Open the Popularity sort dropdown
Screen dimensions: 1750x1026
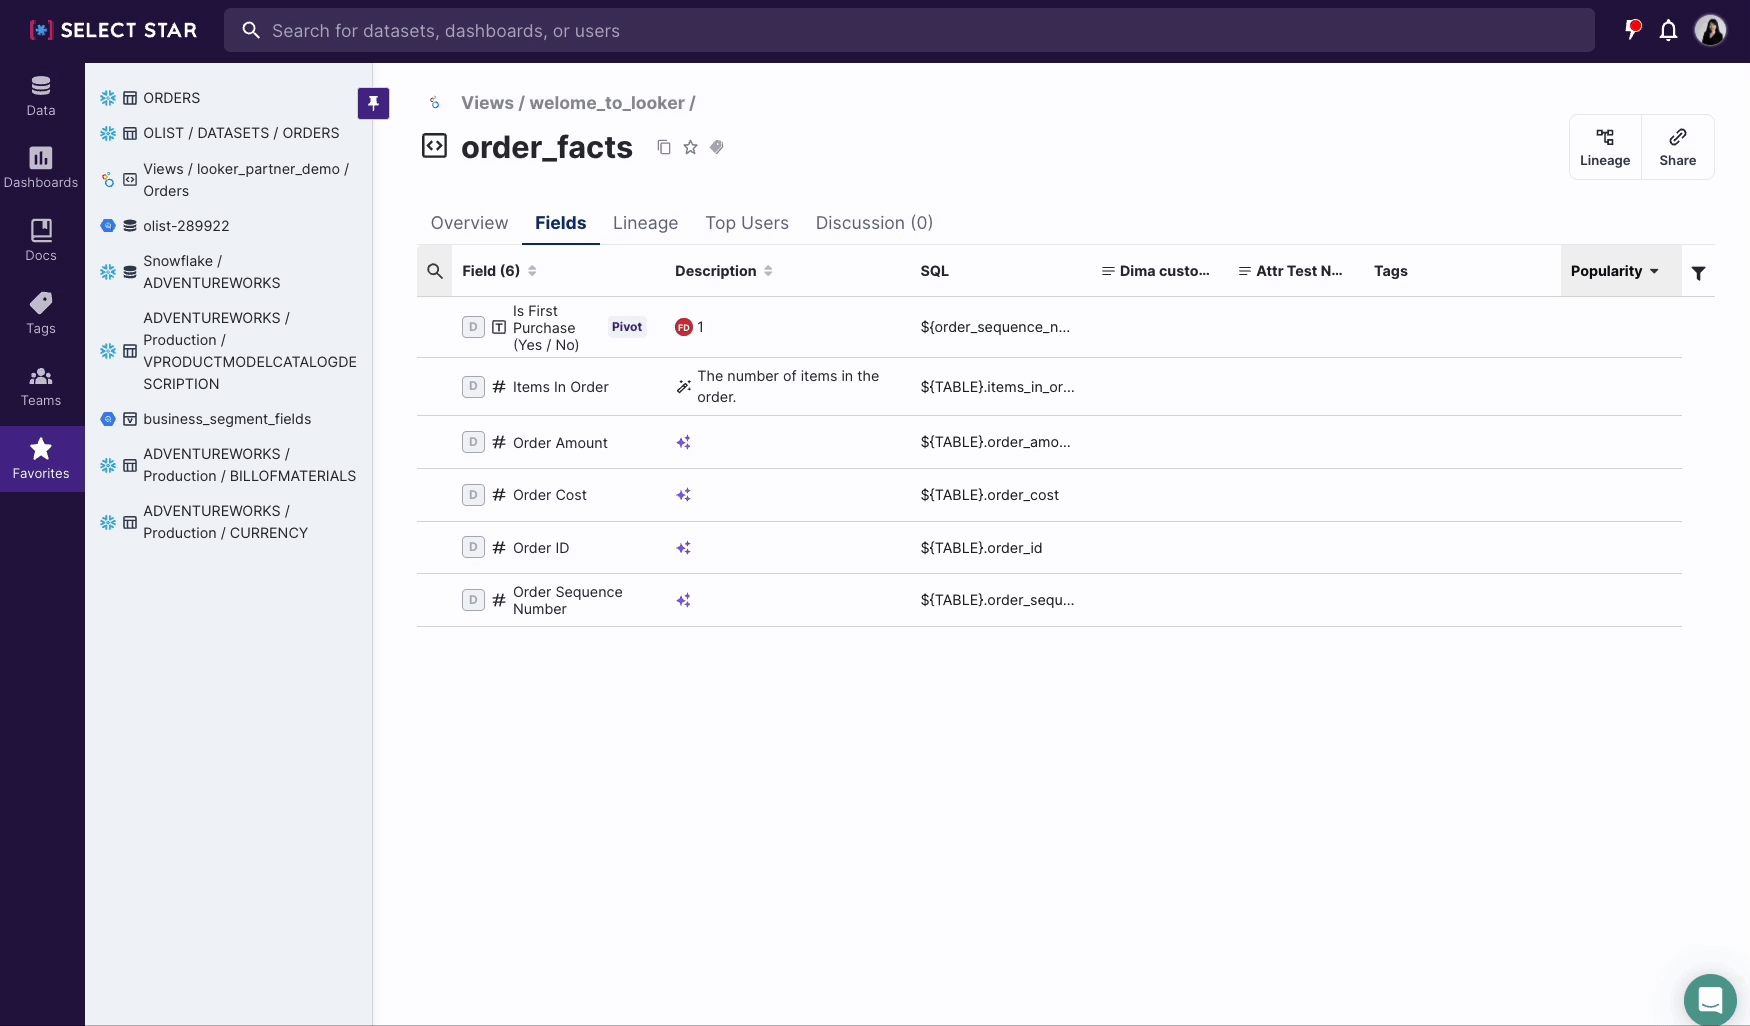[1614, 271]
